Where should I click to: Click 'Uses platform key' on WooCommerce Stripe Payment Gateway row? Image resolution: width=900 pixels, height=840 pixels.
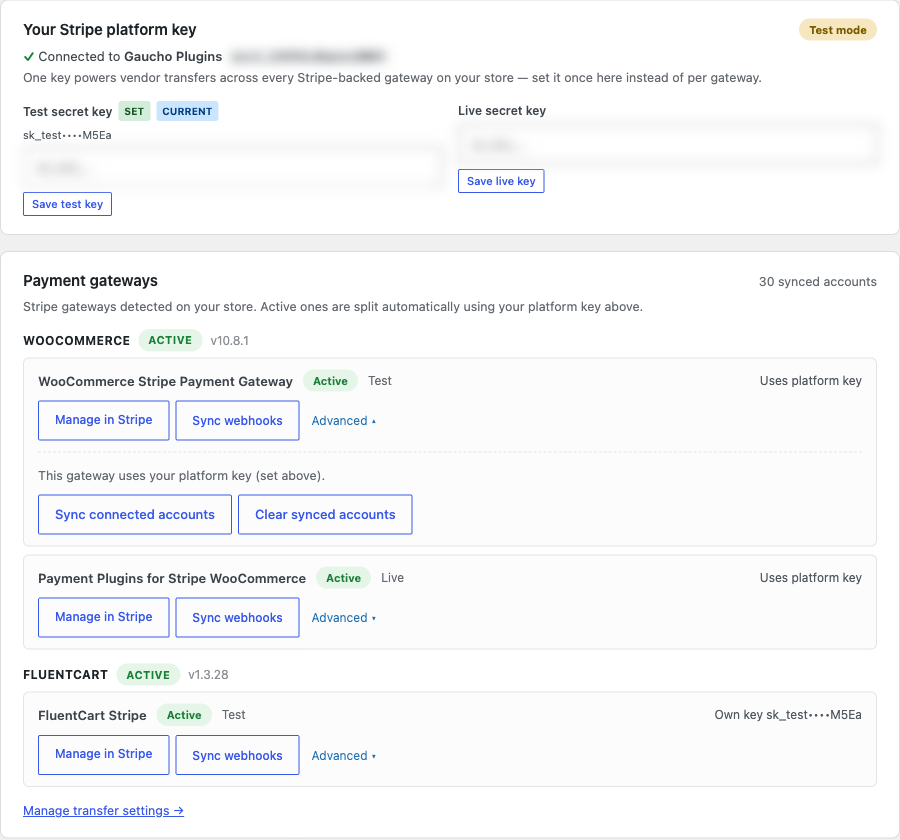click(x=810, y=381)
